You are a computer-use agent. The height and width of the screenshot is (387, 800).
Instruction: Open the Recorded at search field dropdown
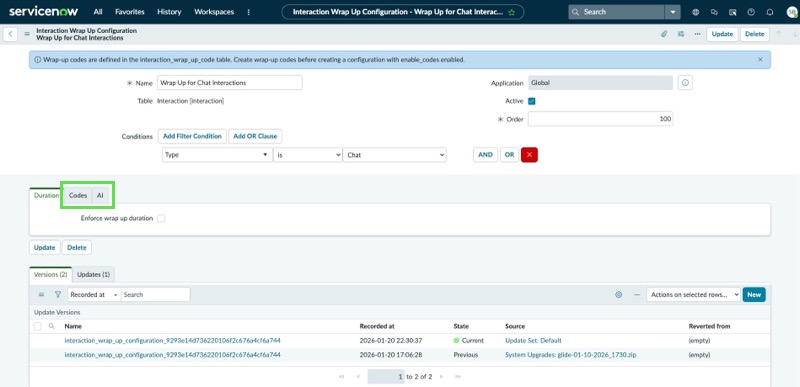(x=94, y=295)
